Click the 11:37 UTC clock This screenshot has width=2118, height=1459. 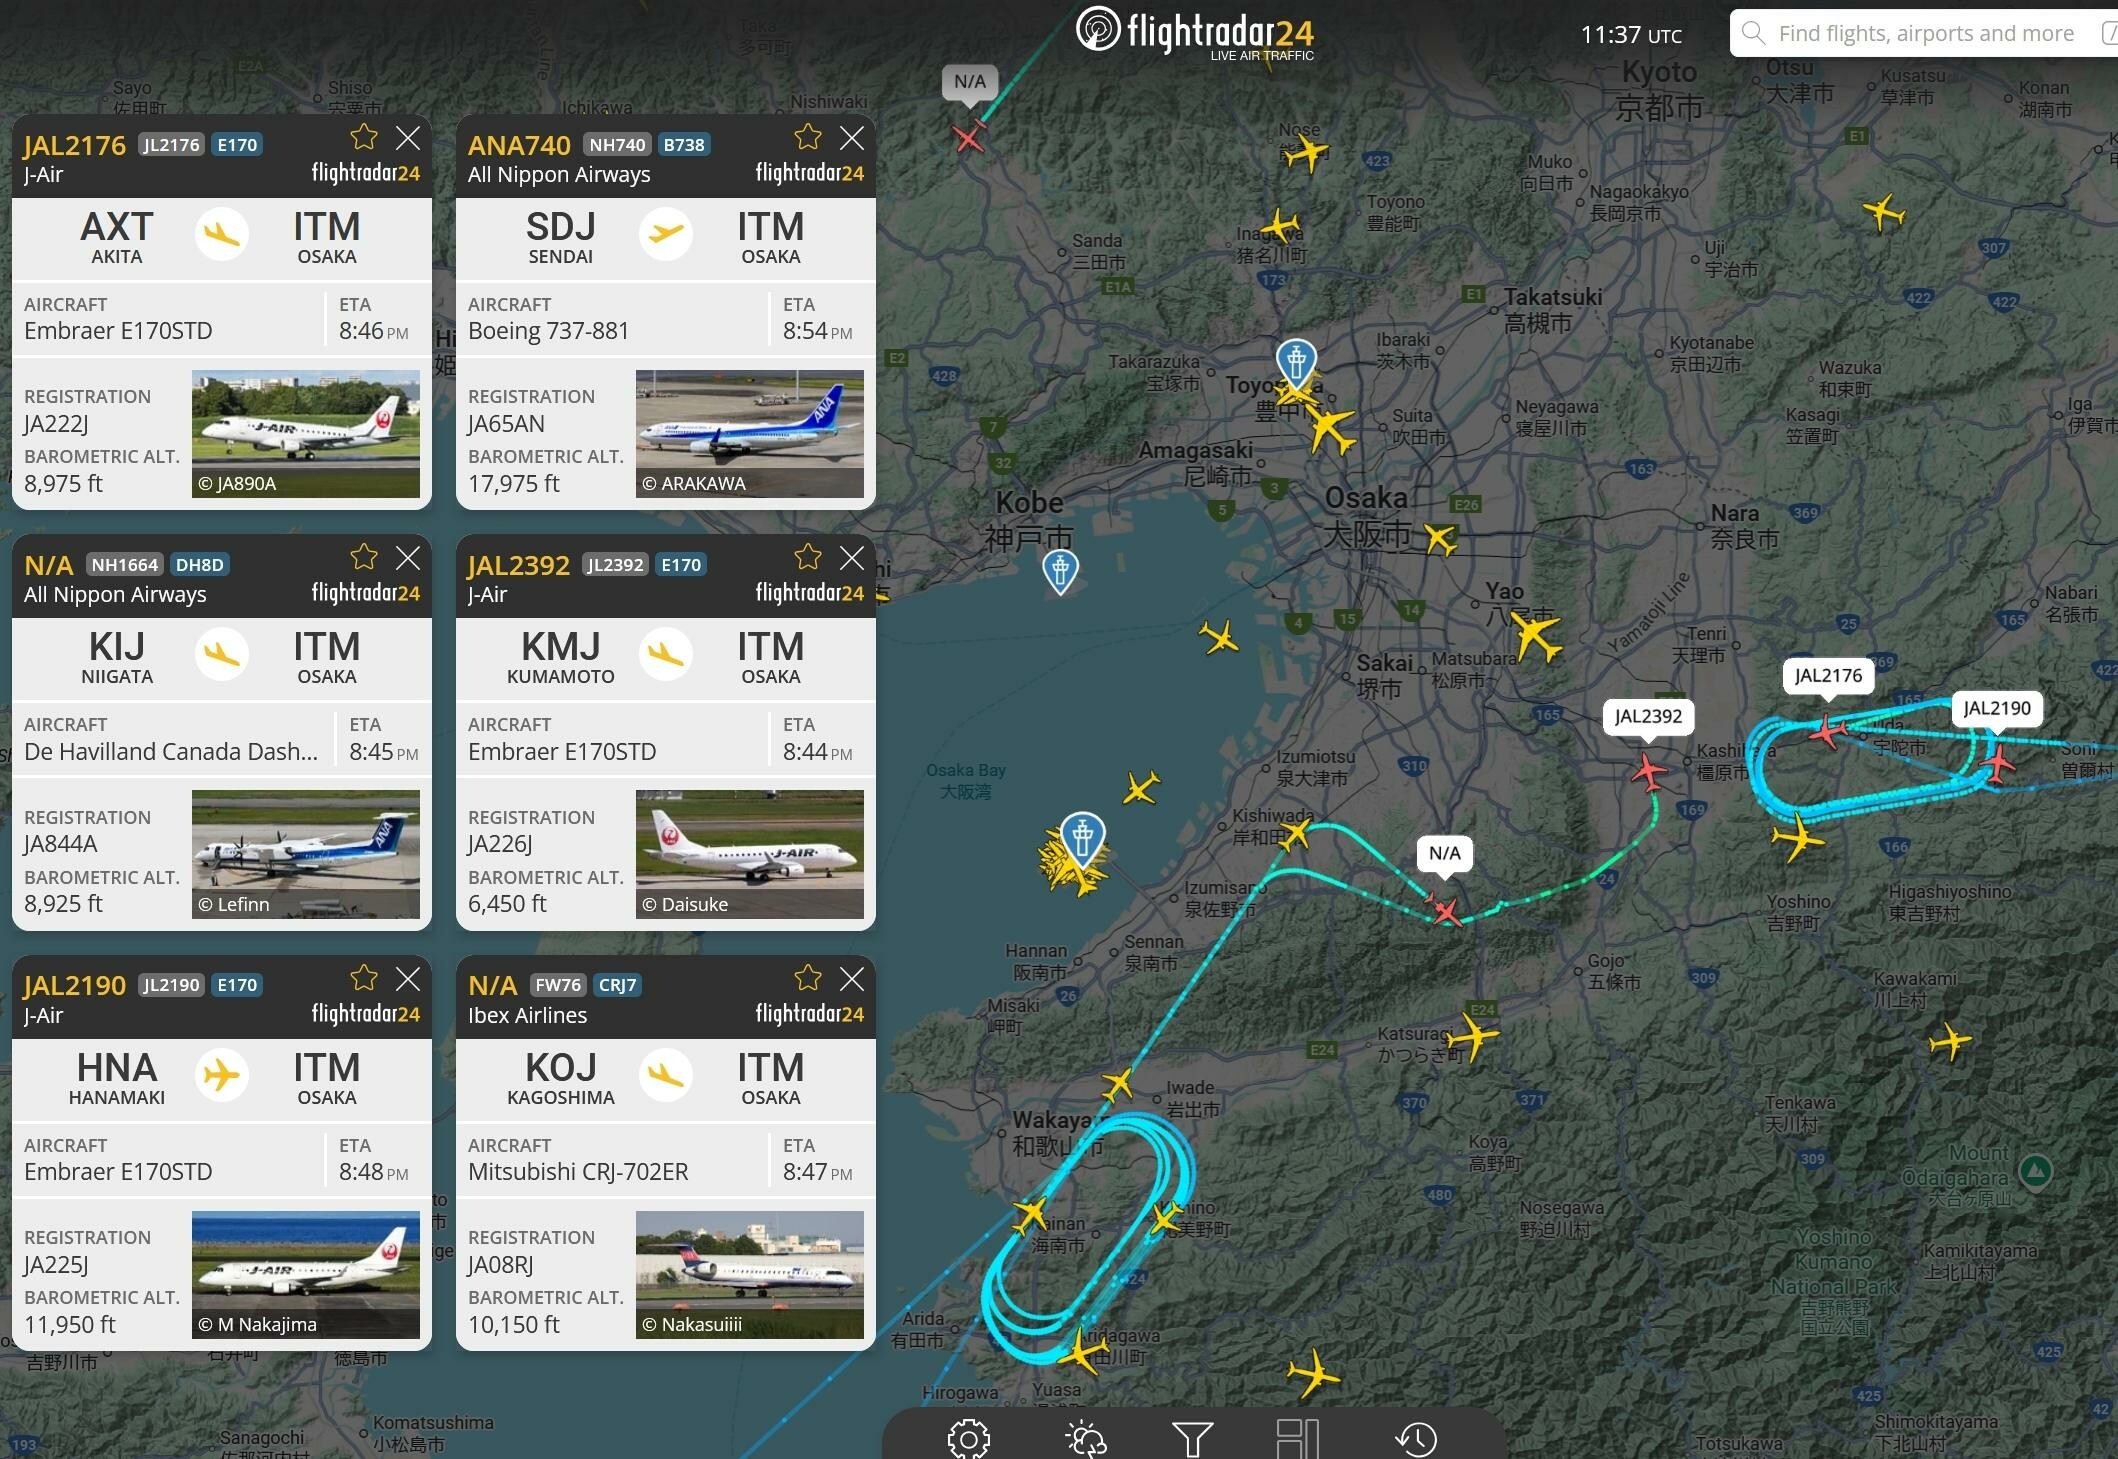pos(1631,35)
